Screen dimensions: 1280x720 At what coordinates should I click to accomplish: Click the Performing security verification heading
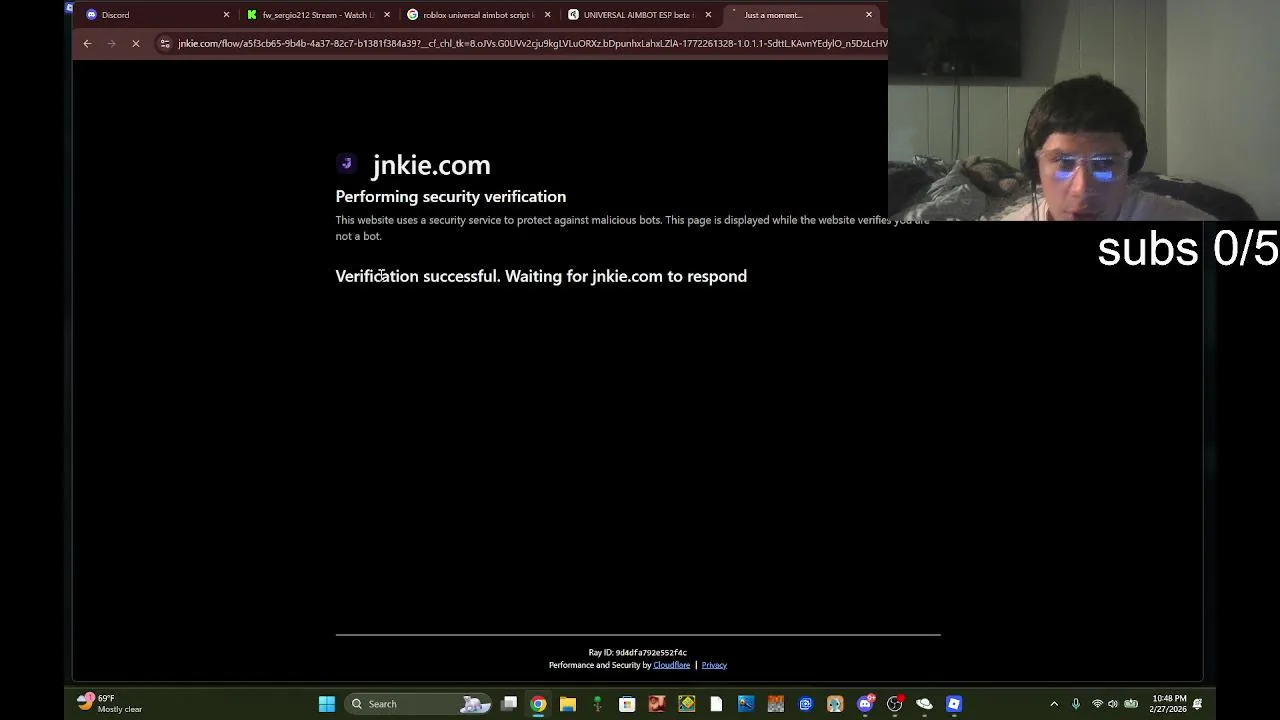pyautogui.click(x=451, y=197)
